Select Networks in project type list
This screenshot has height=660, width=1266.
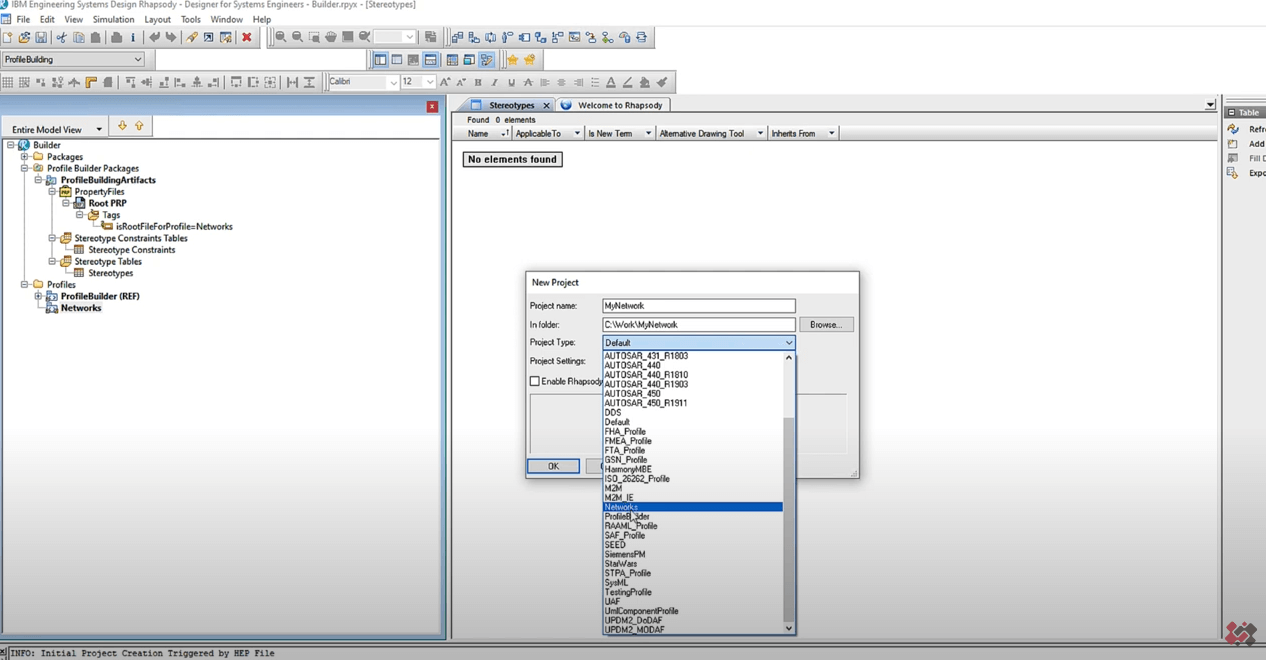[x=693, y=507]
